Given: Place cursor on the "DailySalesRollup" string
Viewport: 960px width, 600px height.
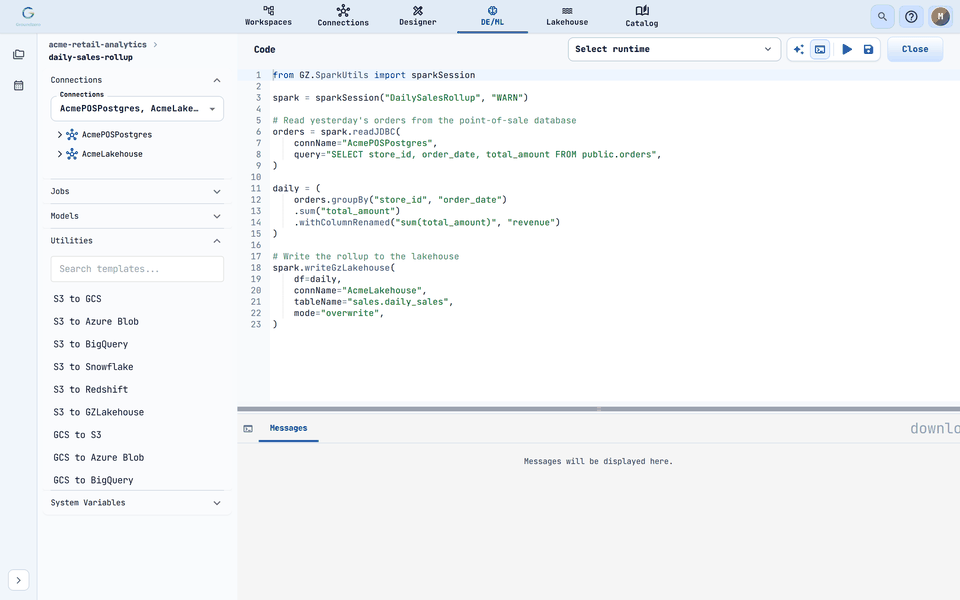Looking at the screenshot, I should click(x=432, y=97).
